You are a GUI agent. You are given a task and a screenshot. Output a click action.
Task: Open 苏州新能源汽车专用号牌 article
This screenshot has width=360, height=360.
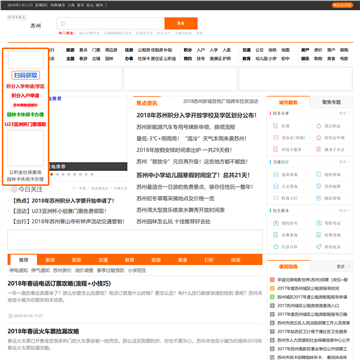186,127
